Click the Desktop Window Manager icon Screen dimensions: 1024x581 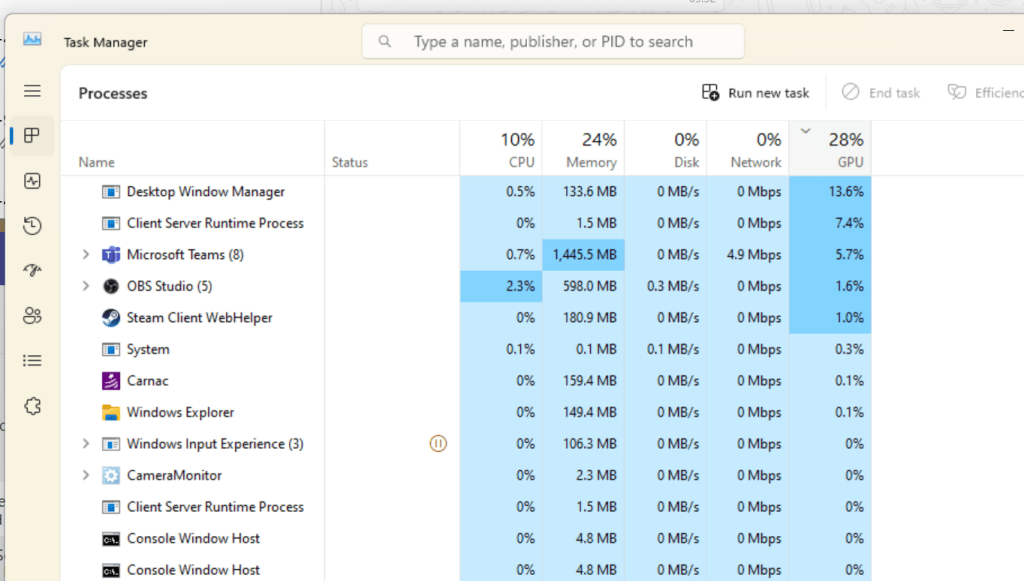111,192
